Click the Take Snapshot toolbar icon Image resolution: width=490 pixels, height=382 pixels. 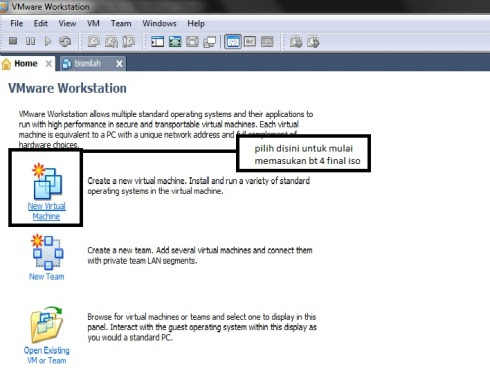tap(94, 42)
